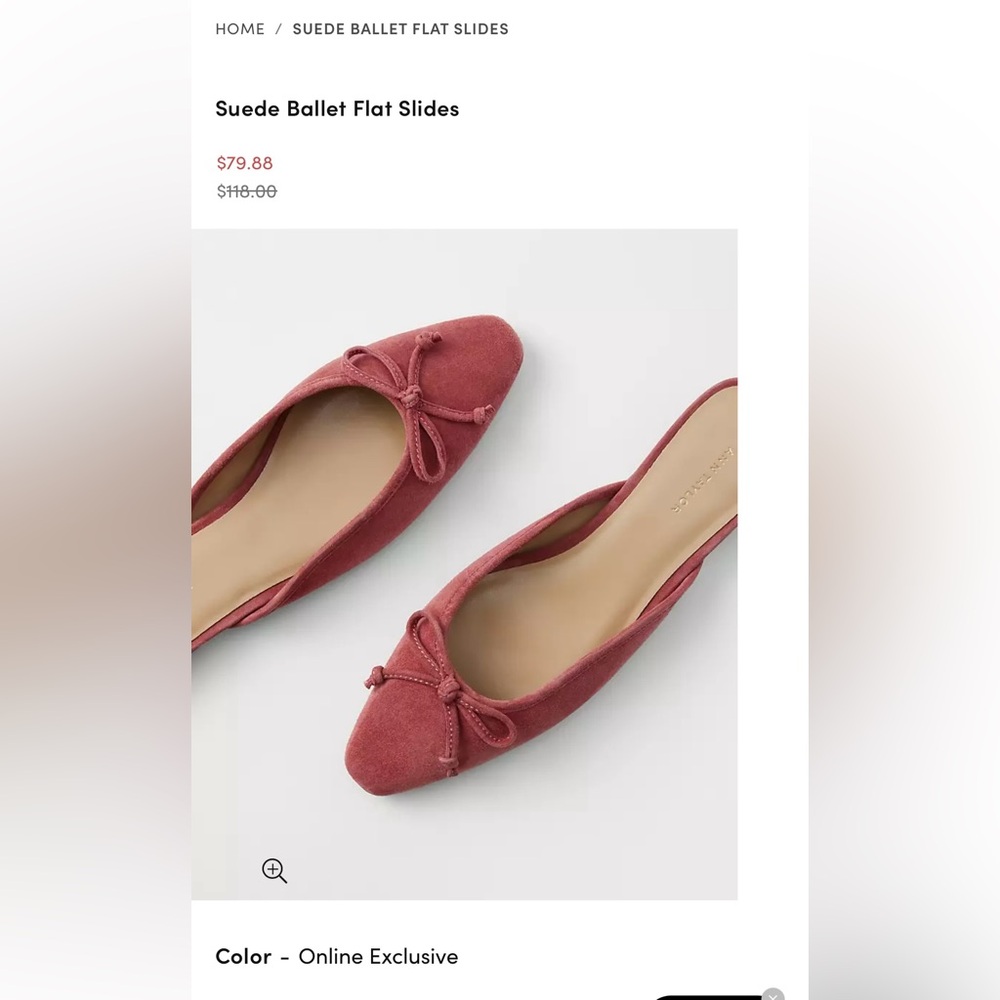Image resolution: width=1000 pixels, height=1000 pixels.
Task: Select the Online Exclusive color text
Action: click(378, 956)
